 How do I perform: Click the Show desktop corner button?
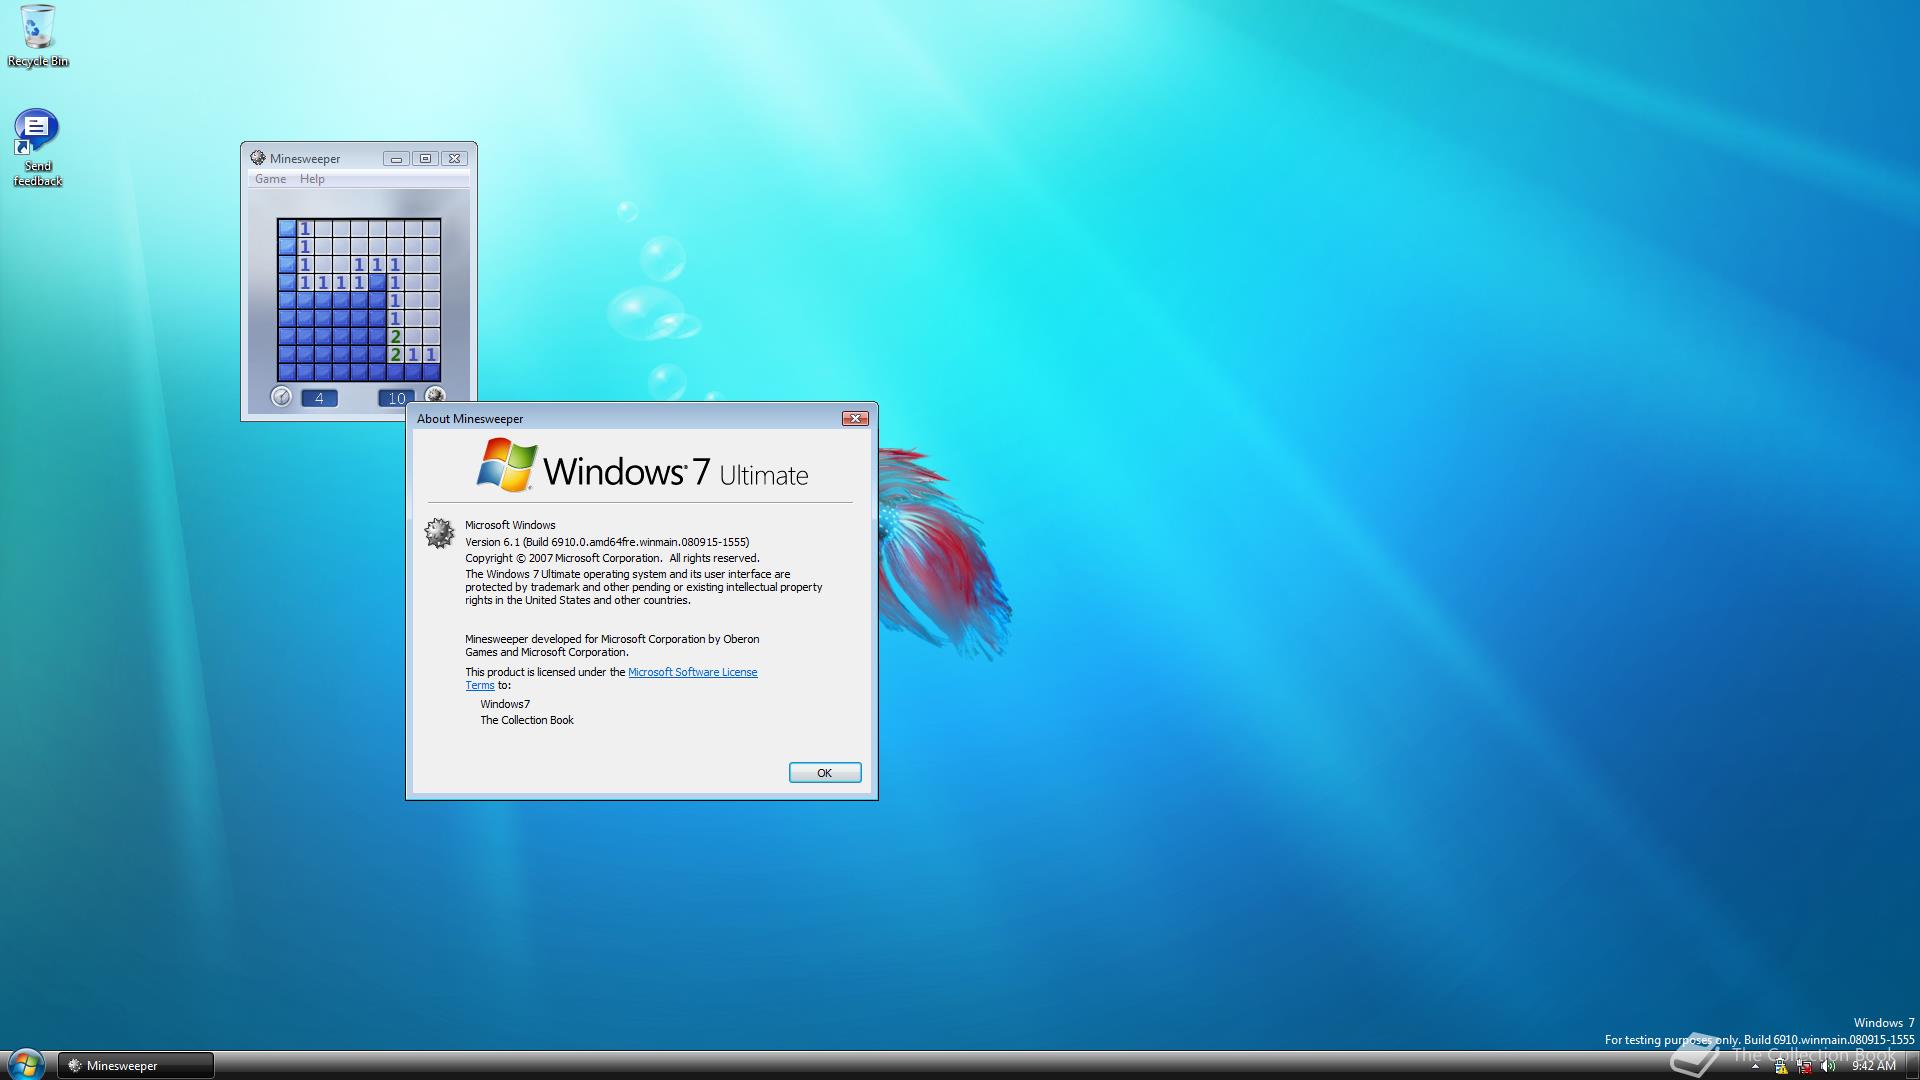point(1912,1066)
